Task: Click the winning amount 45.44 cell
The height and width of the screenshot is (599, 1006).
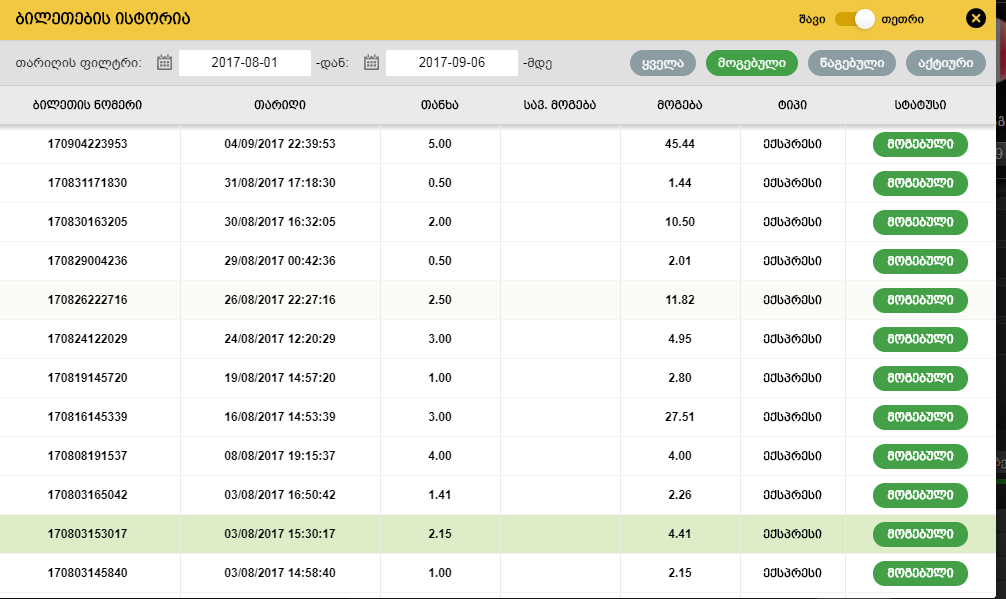Action: coord(680,144)
